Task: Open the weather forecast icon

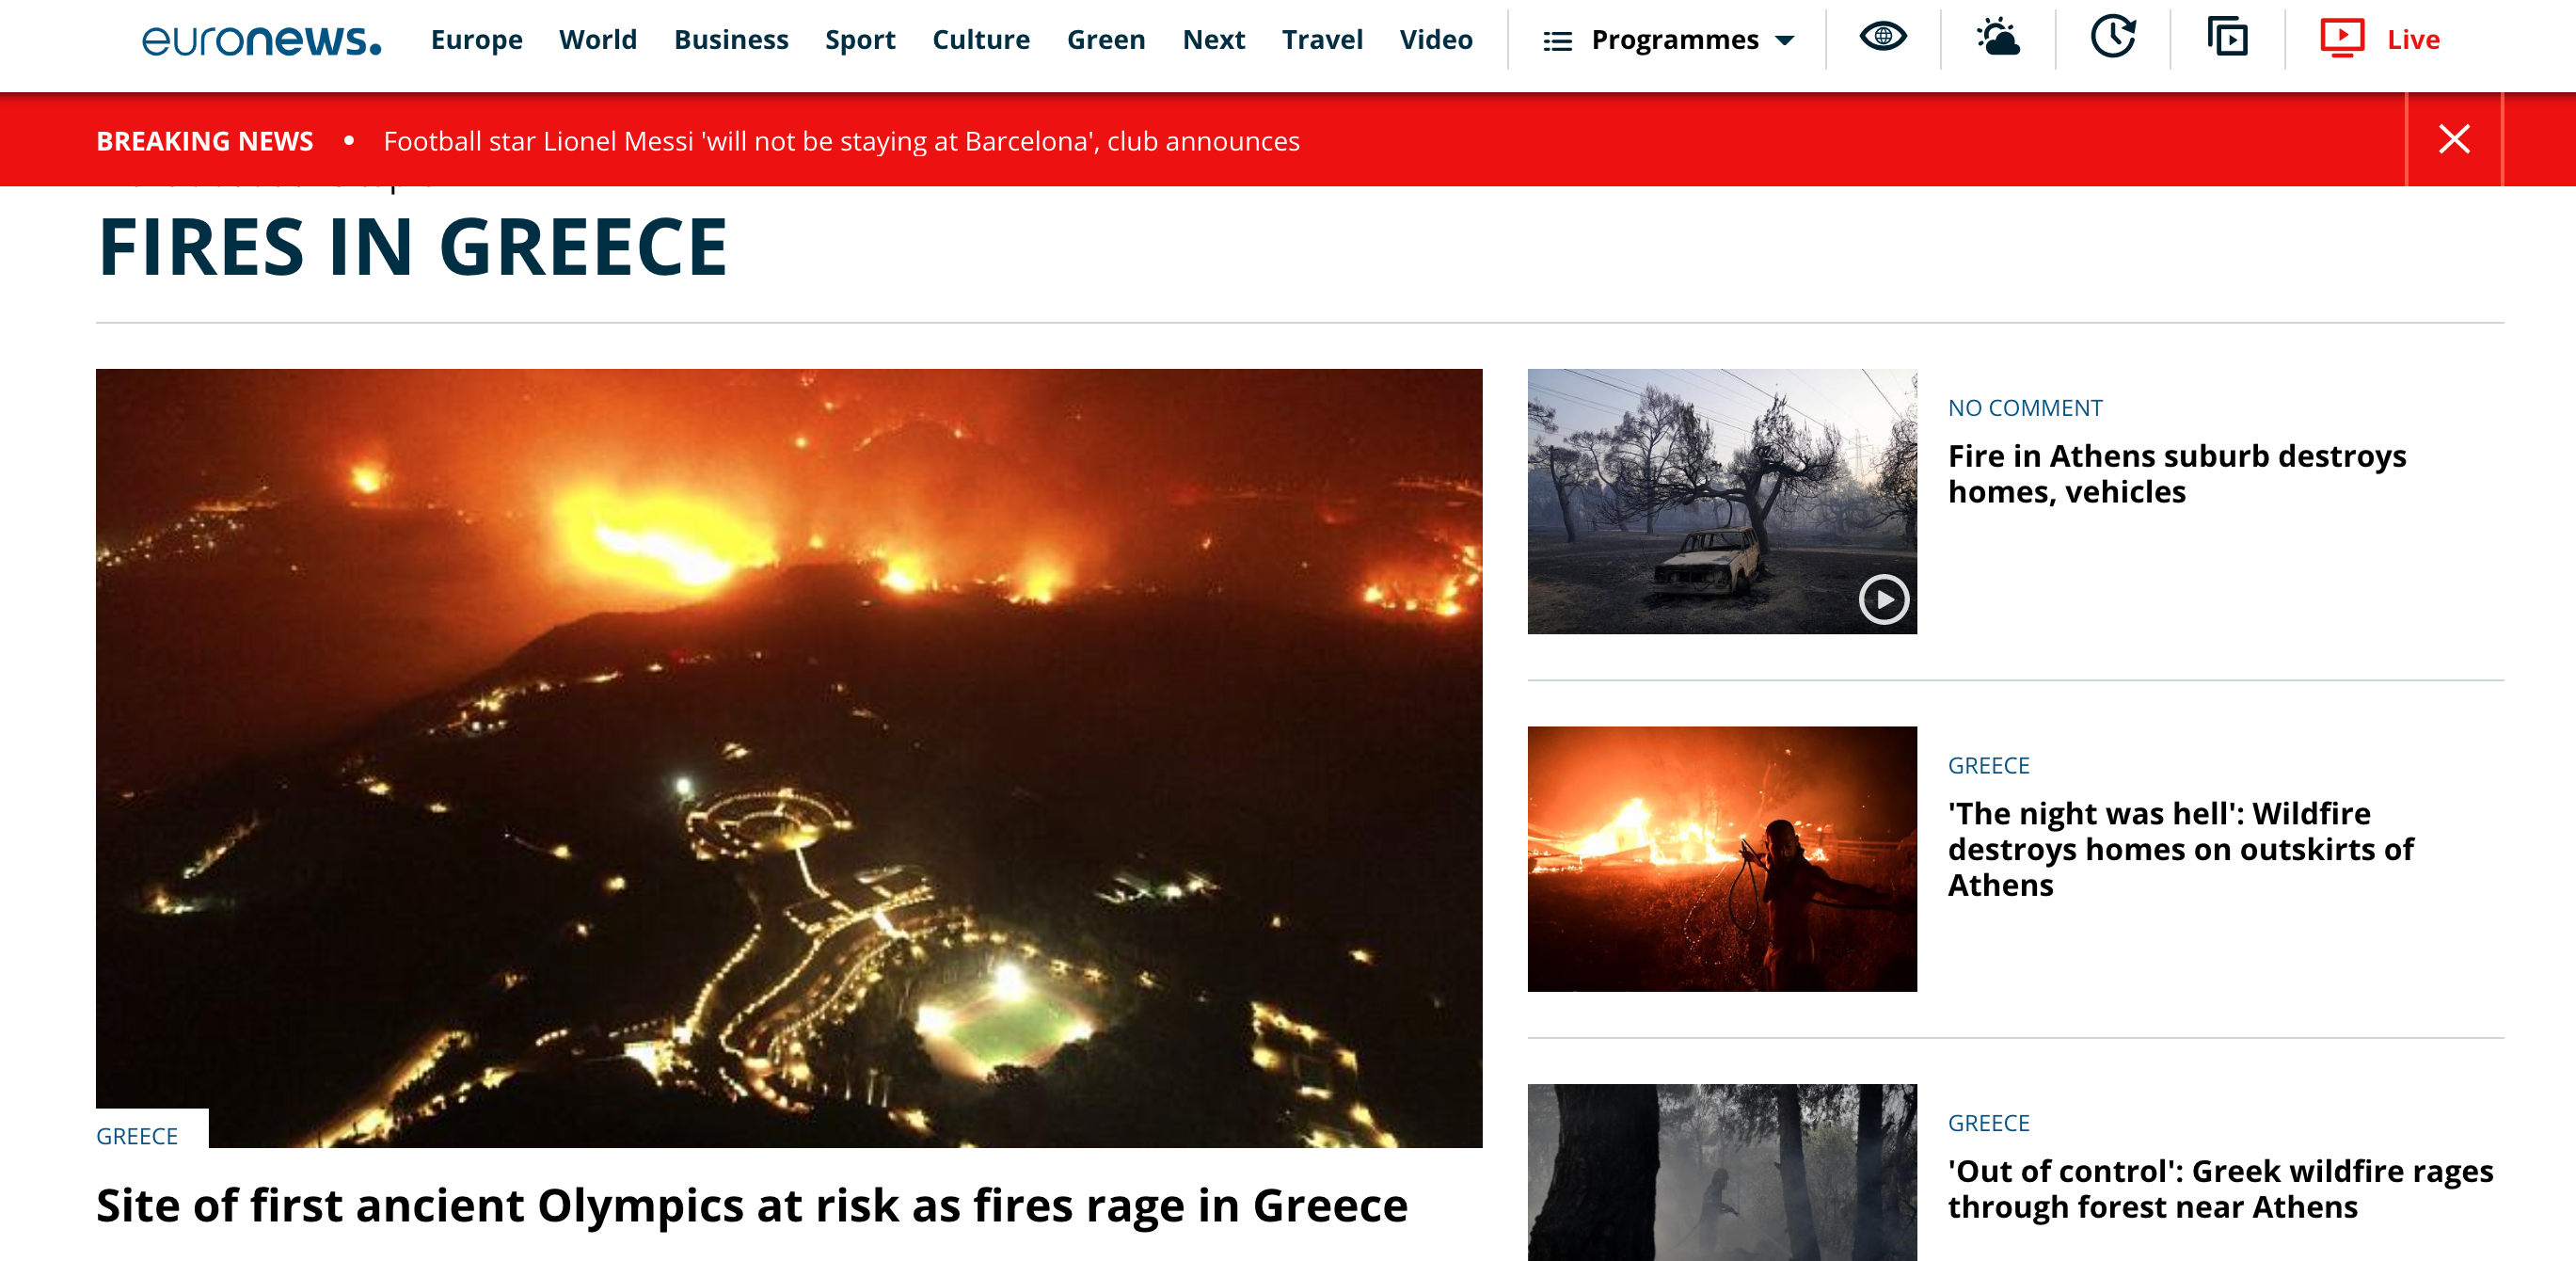Action: pos(1998,38)
